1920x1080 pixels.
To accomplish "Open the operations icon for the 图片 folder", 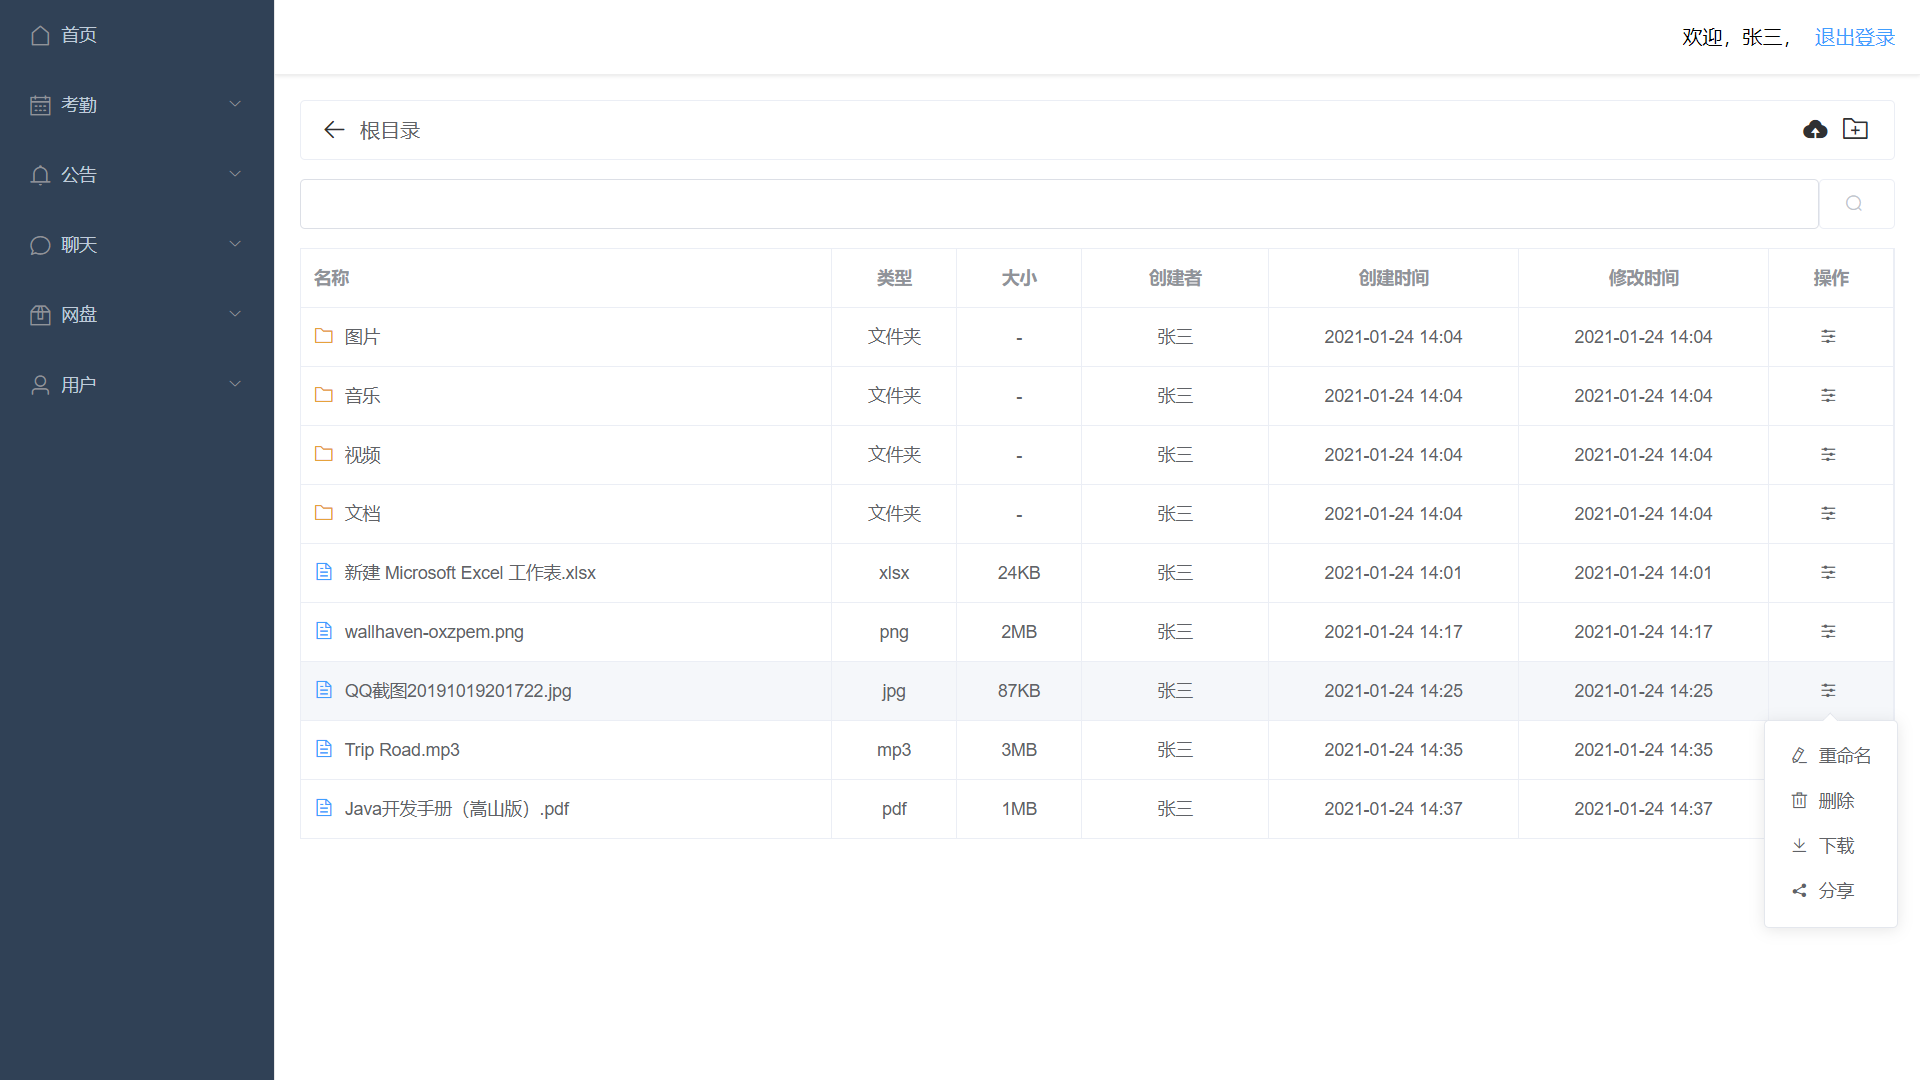I will tap(1828, 337).
